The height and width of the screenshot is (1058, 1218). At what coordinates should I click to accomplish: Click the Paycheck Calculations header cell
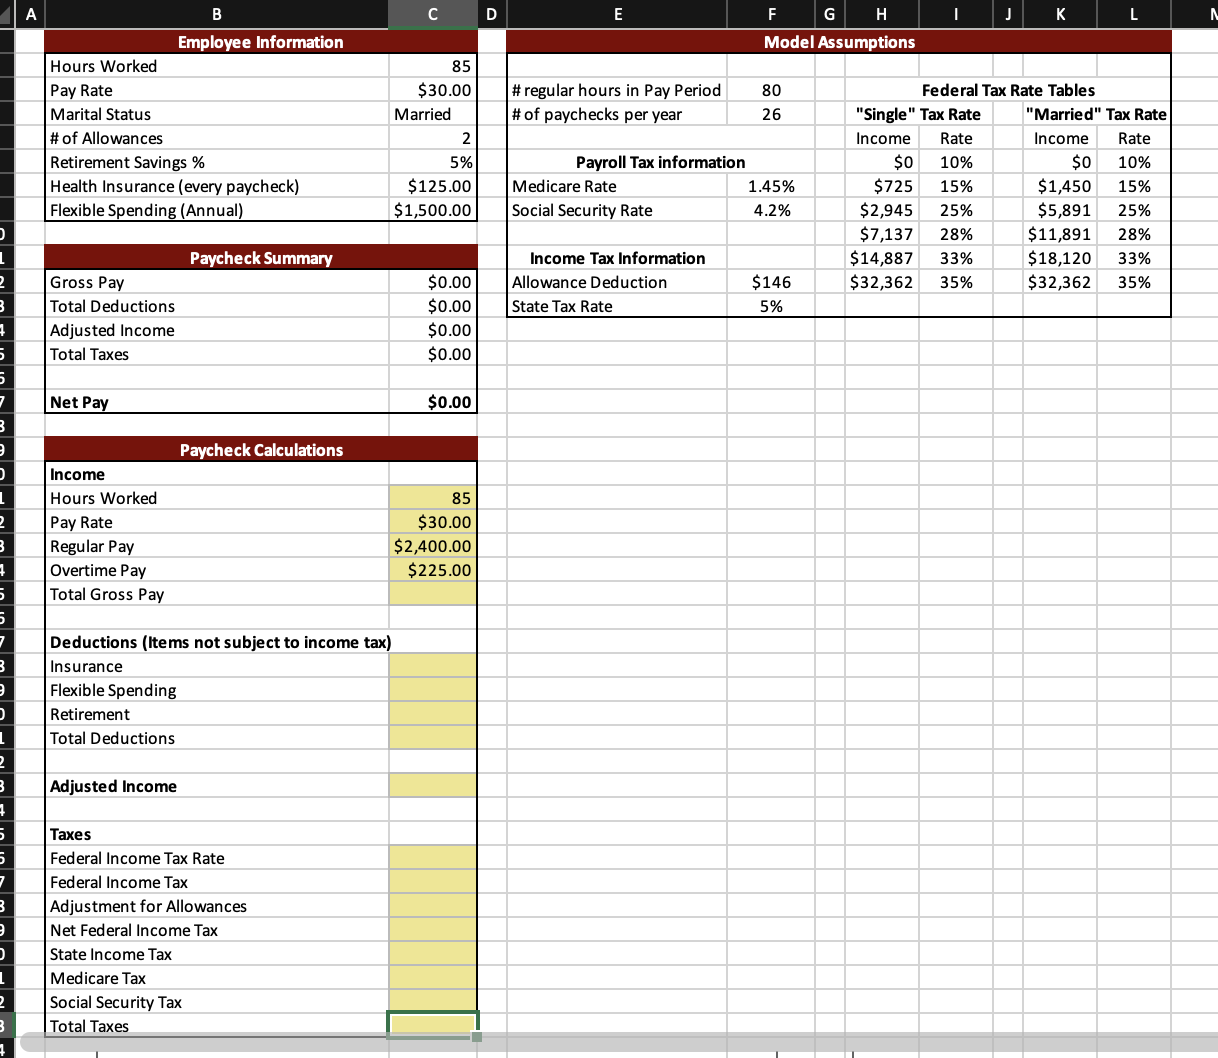(x=260, y=450)
